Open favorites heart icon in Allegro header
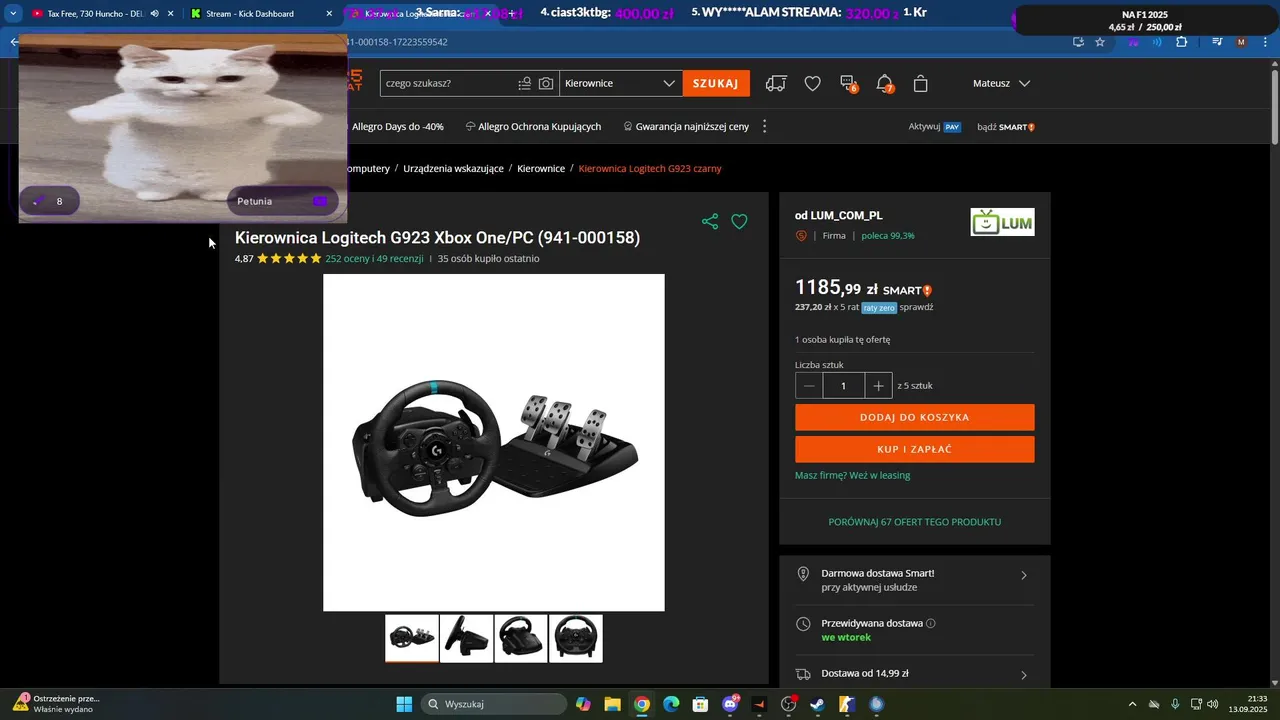 point(813,84)
